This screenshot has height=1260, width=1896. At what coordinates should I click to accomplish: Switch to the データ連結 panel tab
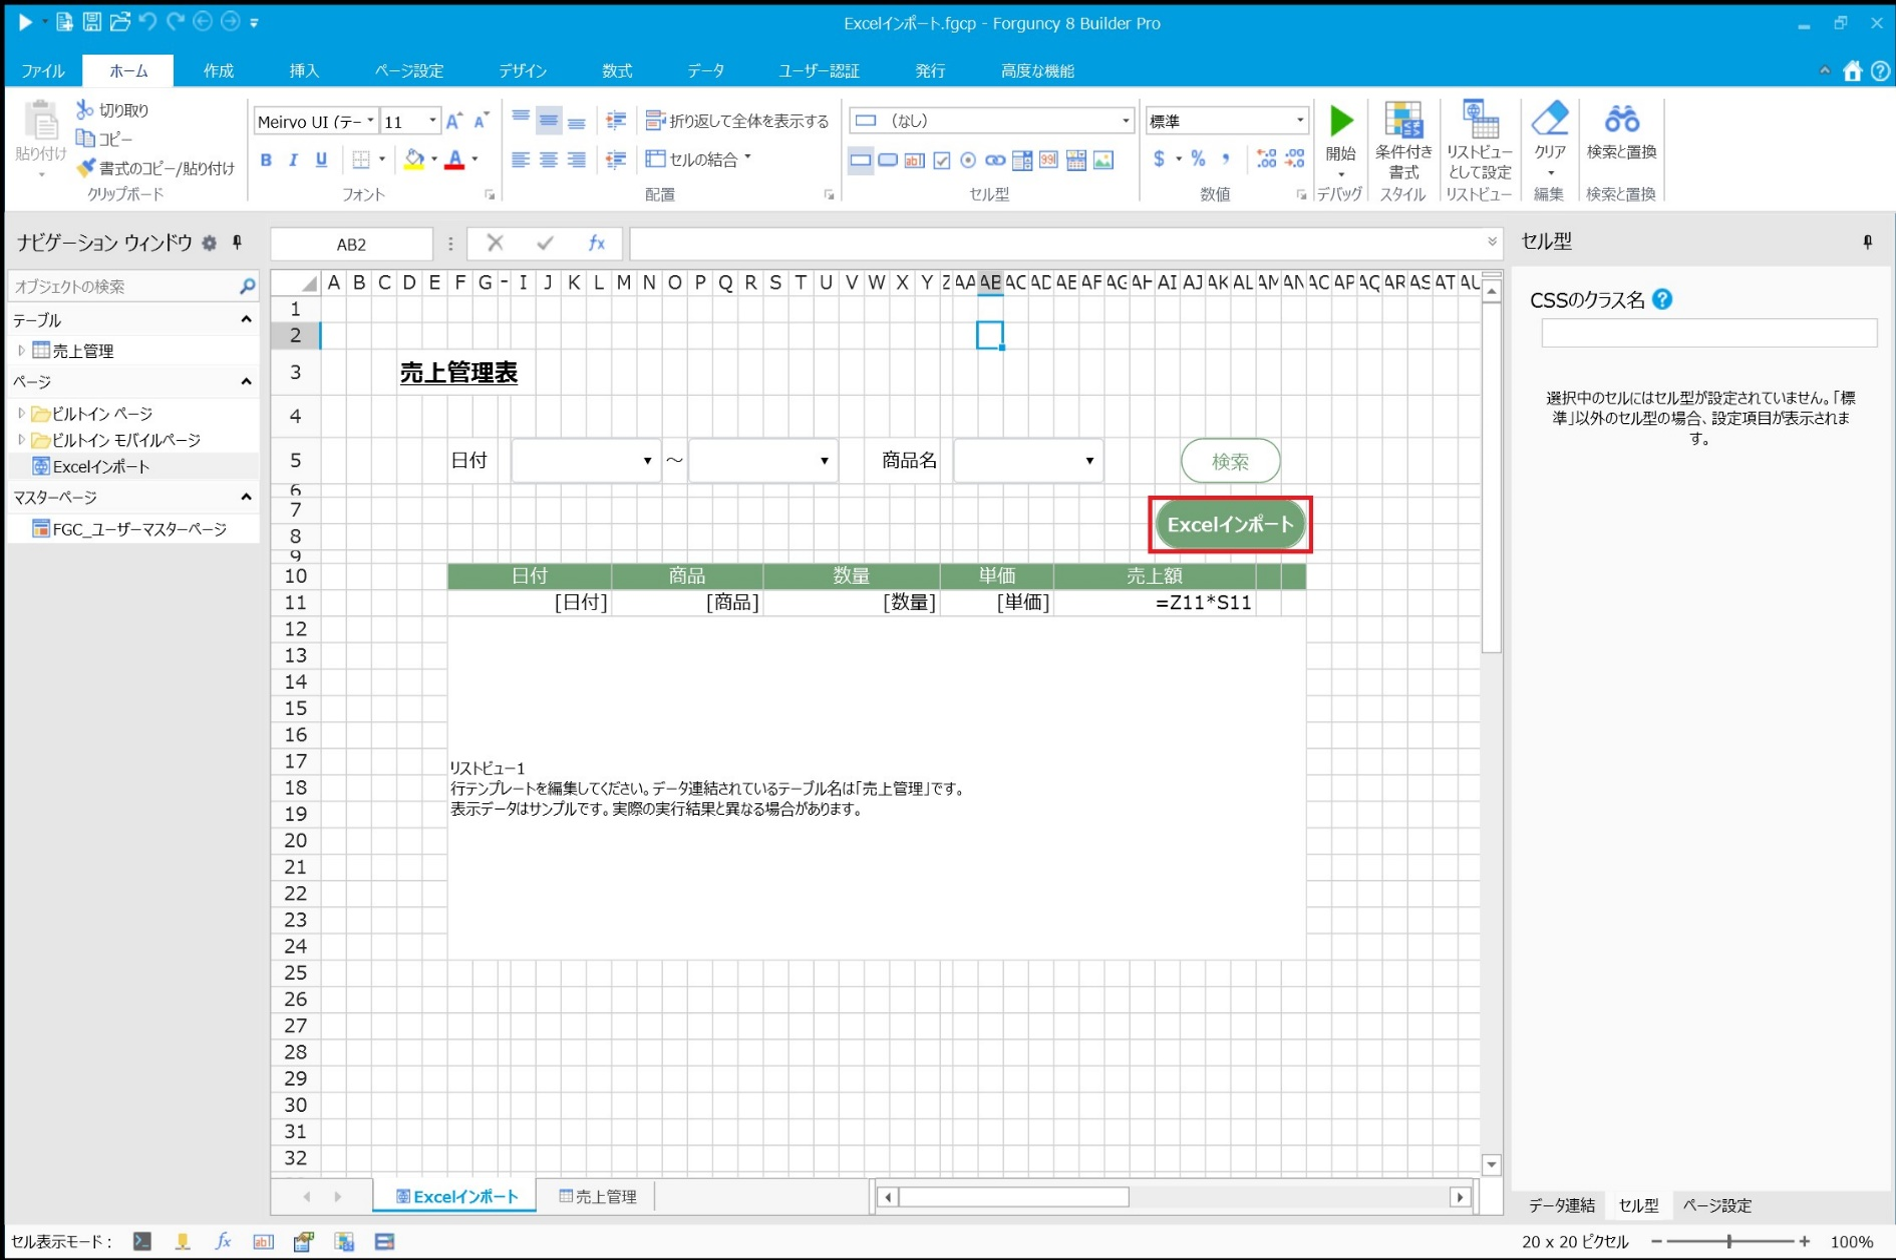tap(1561, 1205)
